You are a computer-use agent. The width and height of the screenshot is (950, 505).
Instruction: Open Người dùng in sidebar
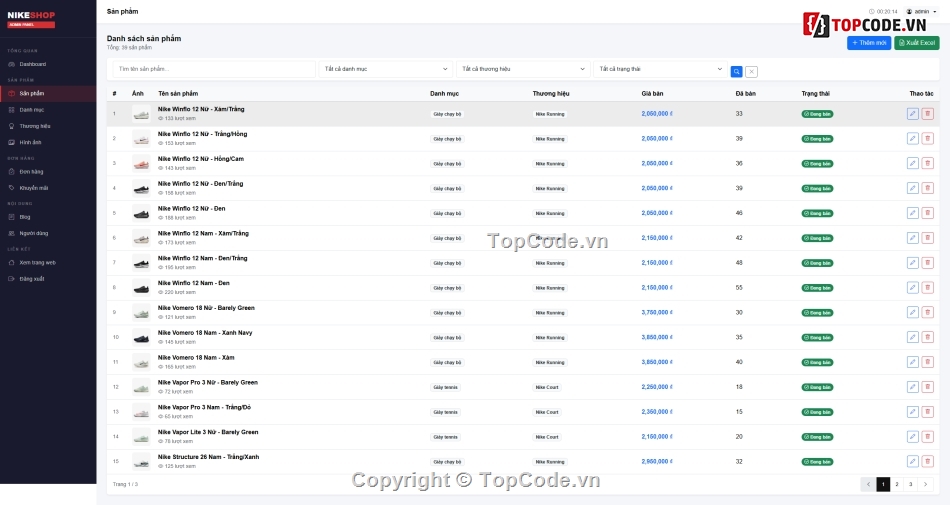[48, 233]
